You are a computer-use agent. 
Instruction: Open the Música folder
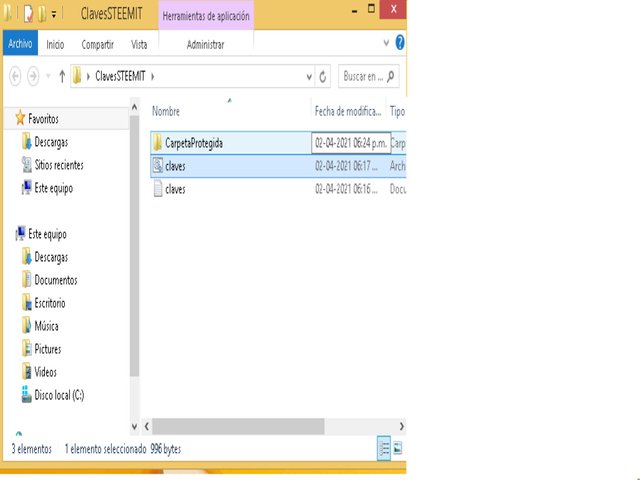(46, 326)
